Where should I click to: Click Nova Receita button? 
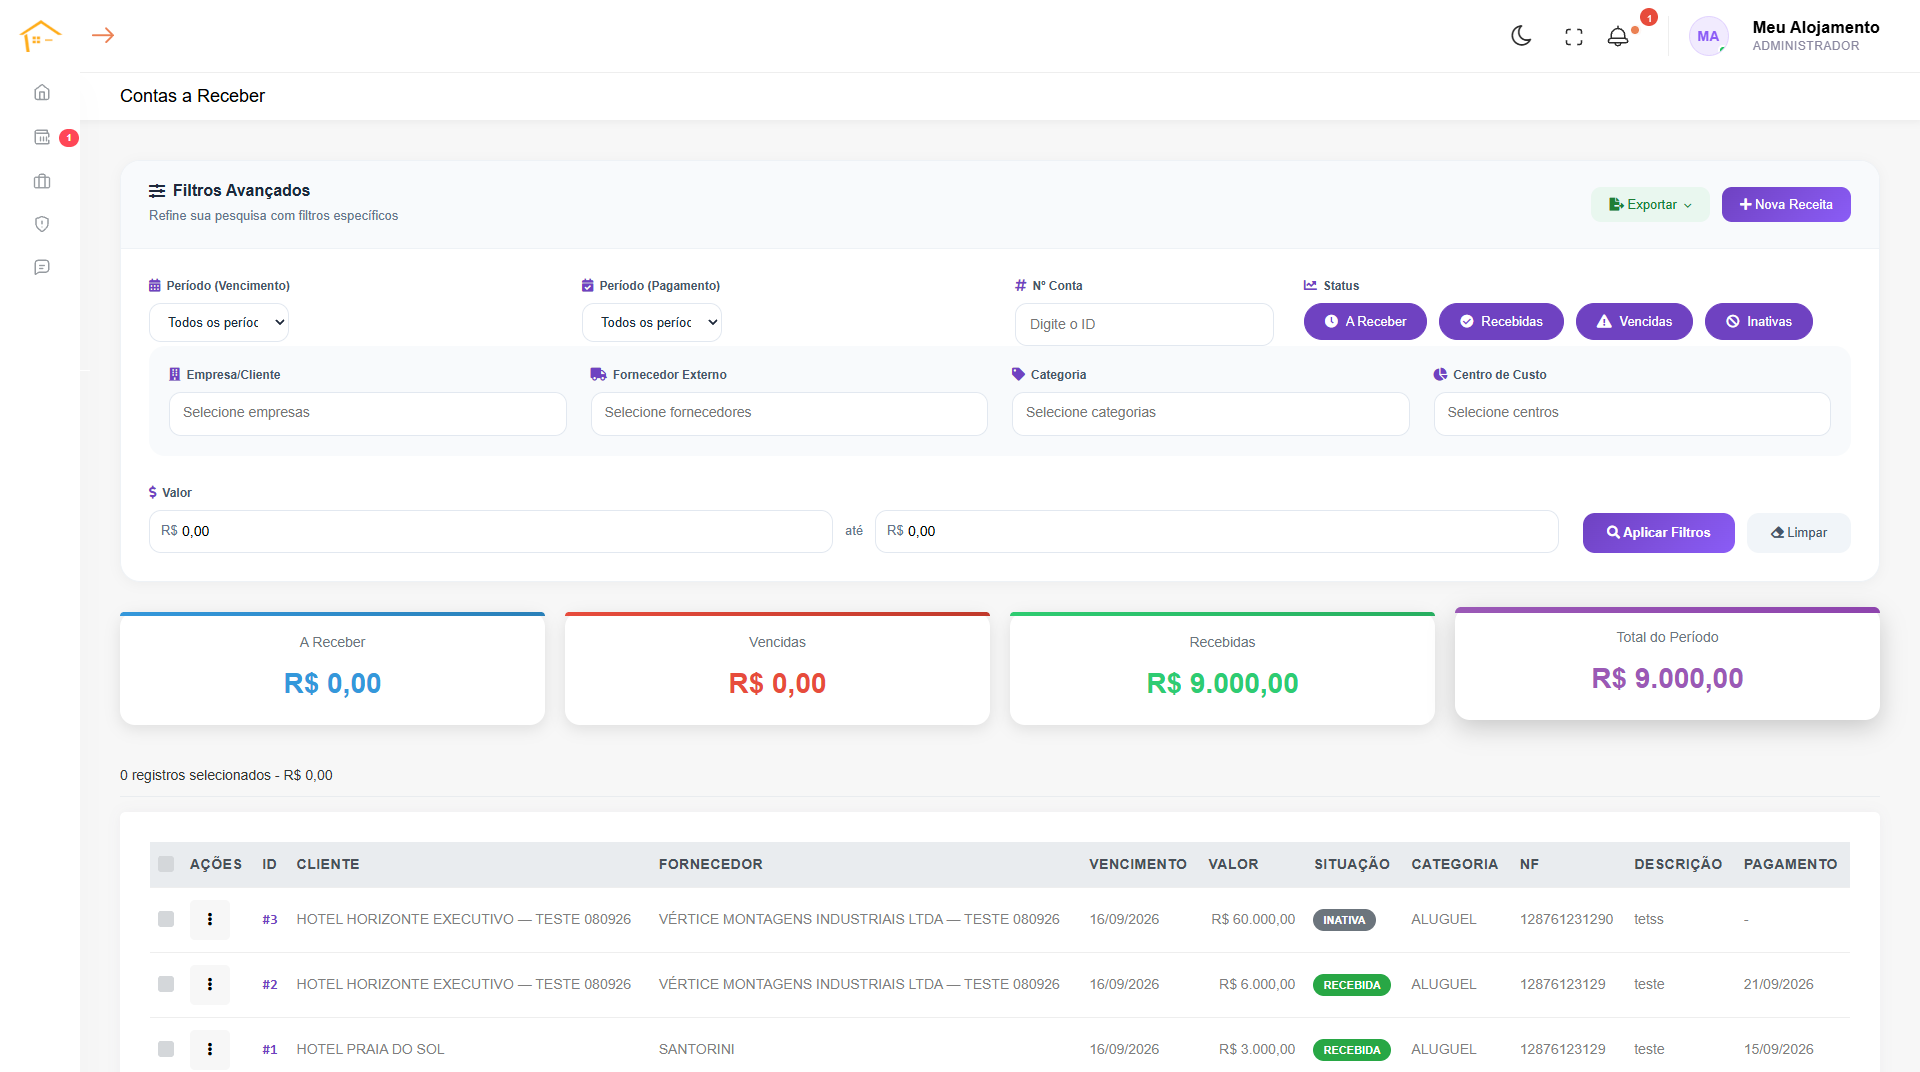coord(1786,204)
